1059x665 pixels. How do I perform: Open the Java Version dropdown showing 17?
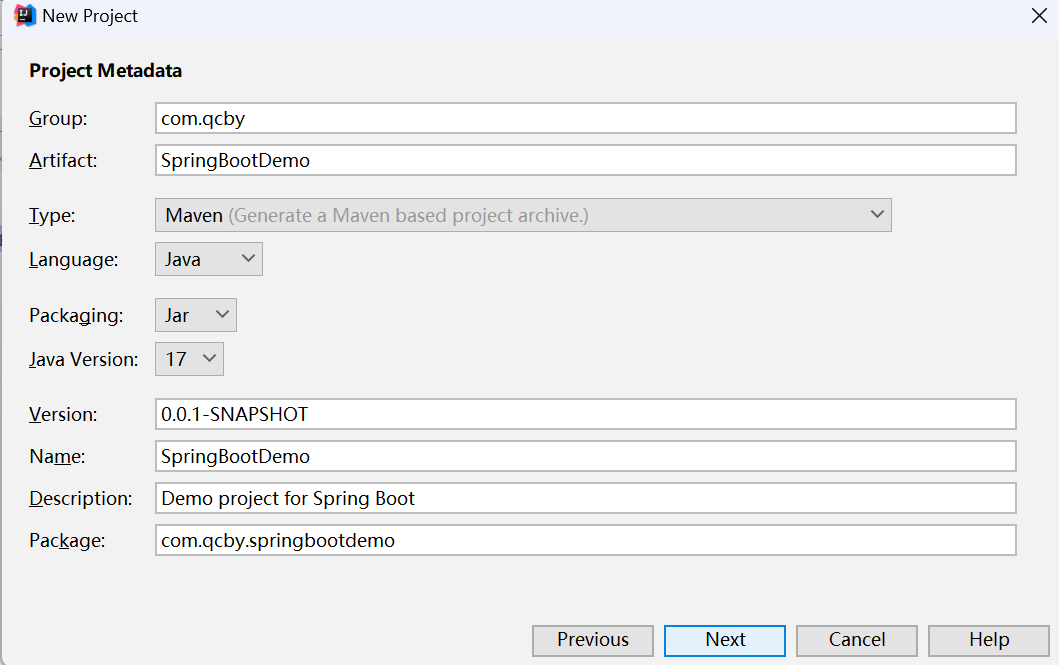(189, 359)
